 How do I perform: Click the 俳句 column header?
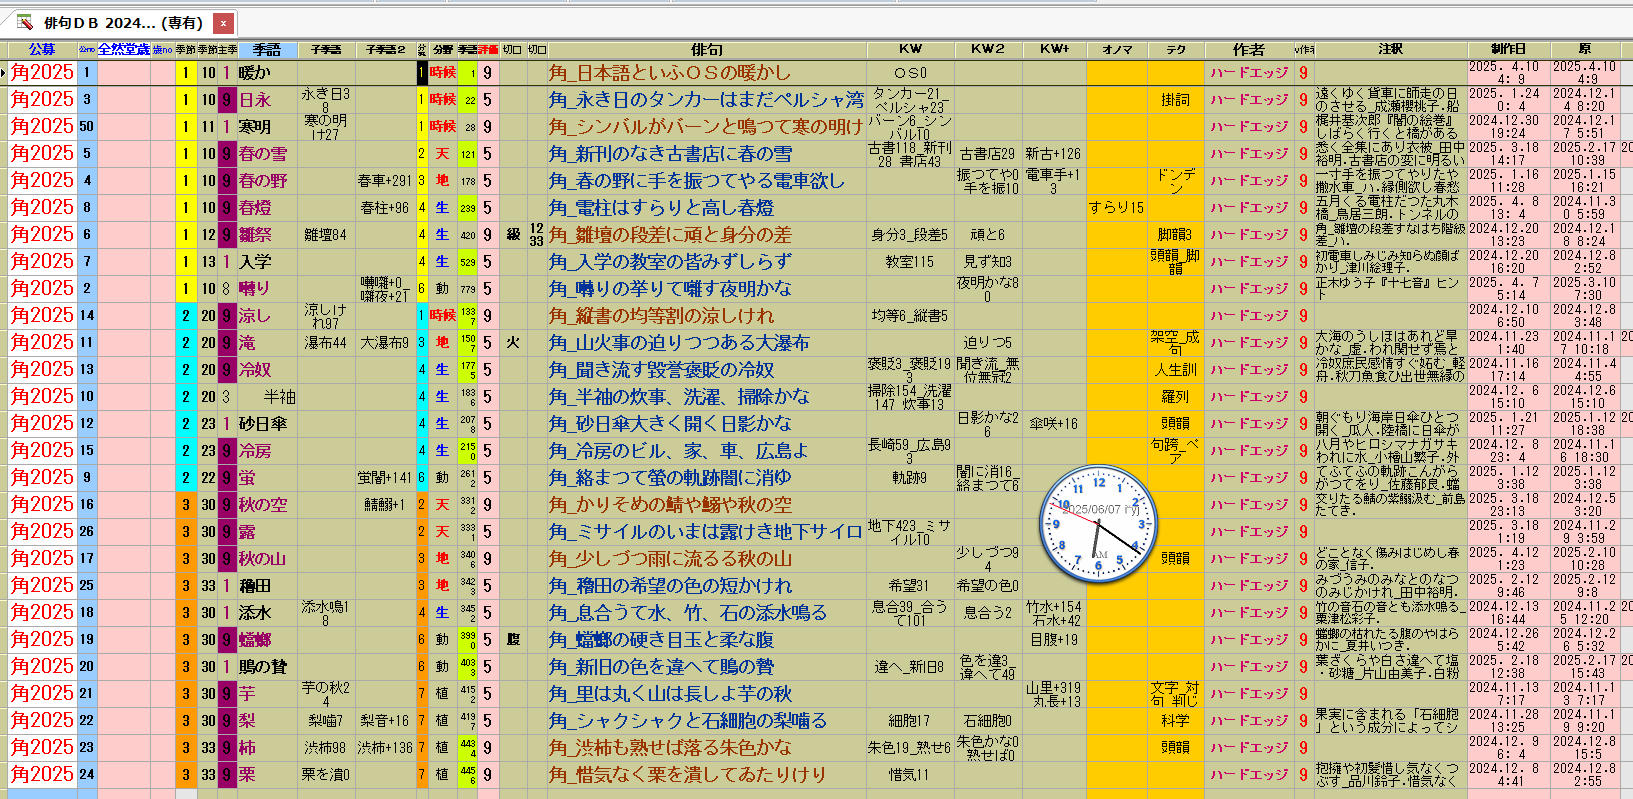tap(706, 49)
